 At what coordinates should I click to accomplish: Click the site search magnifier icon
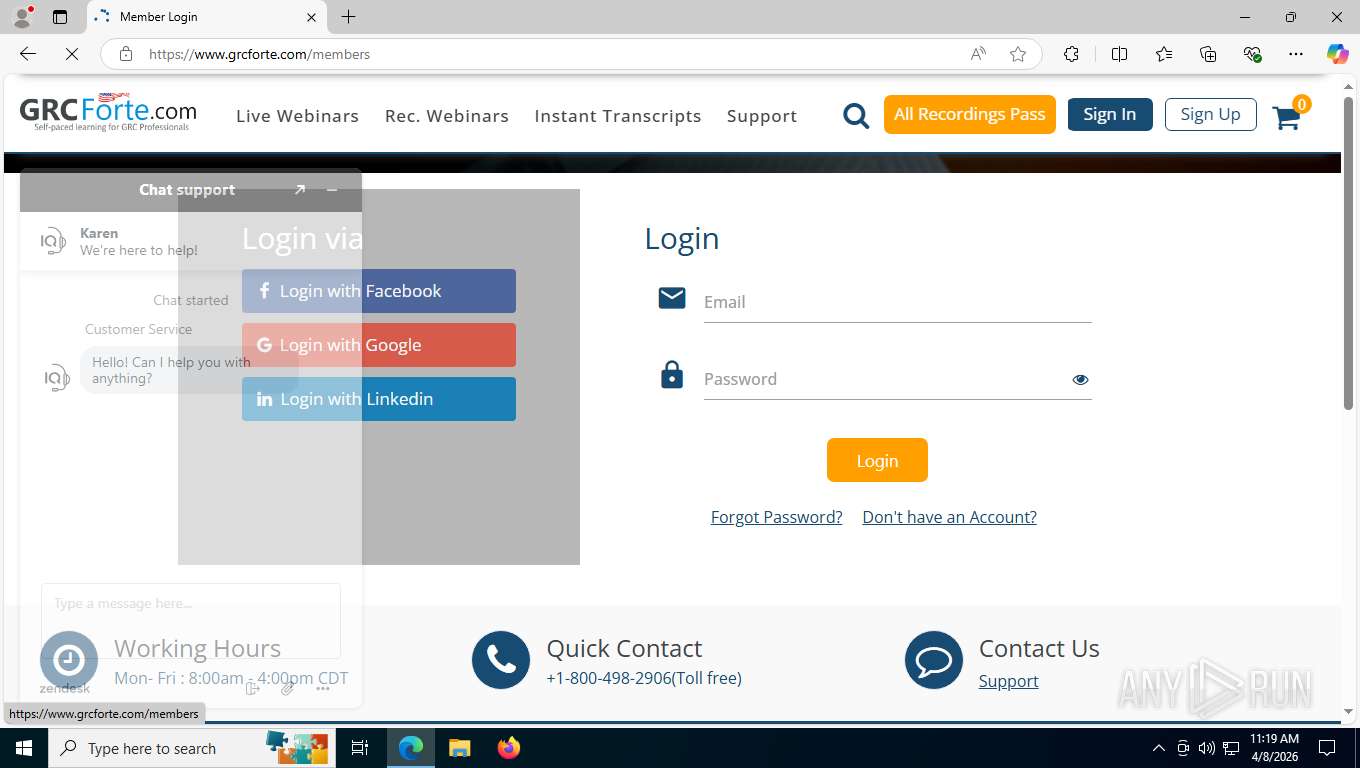coord(856,116)
